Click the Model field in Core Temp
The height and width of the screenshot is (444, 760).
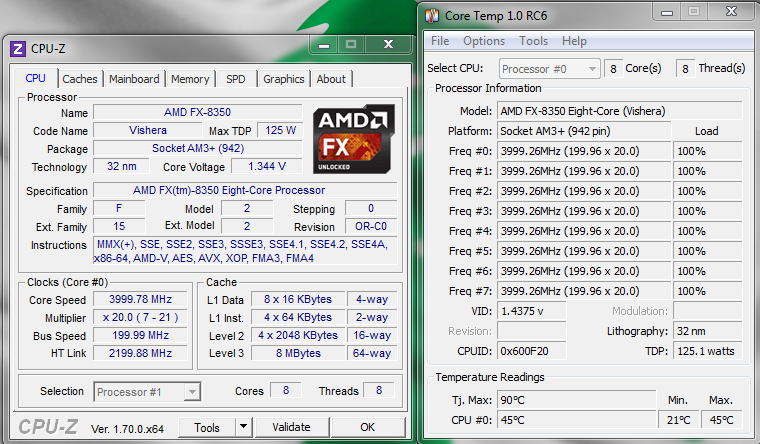click(x=619, y=111)
